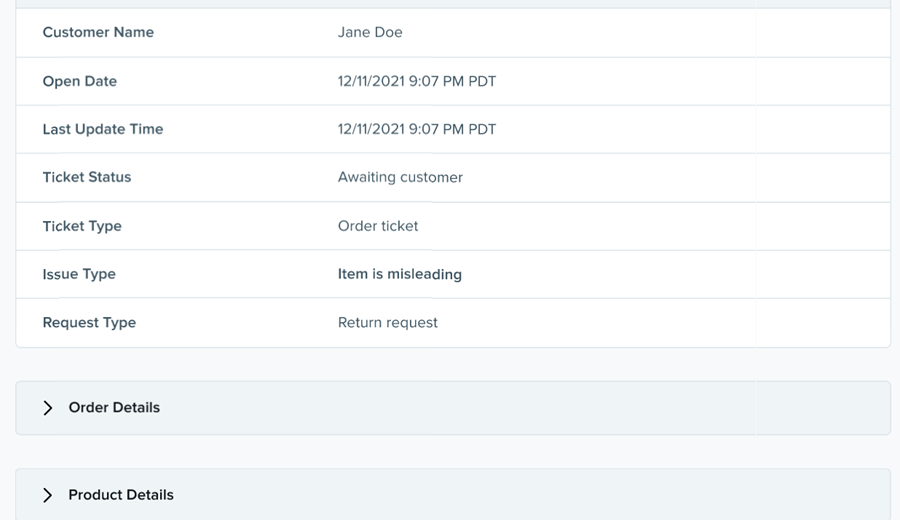Click the Ticket Type label
900x520 pixels.
click(x=82, y=226)
